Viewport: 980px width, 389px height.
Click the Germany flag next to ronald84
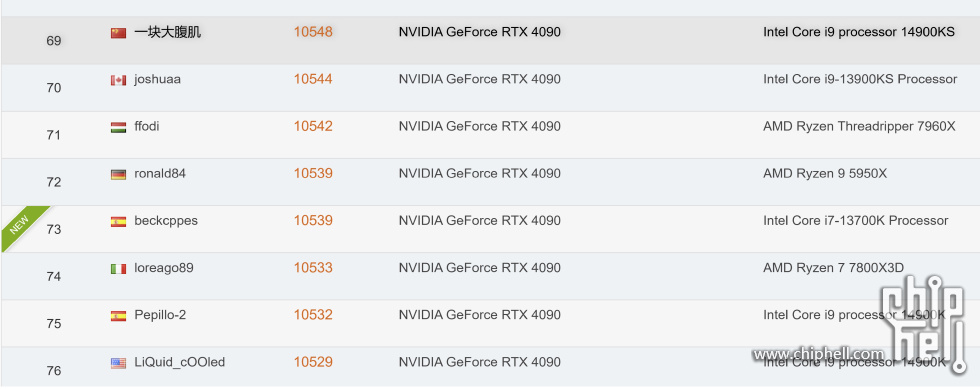click(118, 174)
